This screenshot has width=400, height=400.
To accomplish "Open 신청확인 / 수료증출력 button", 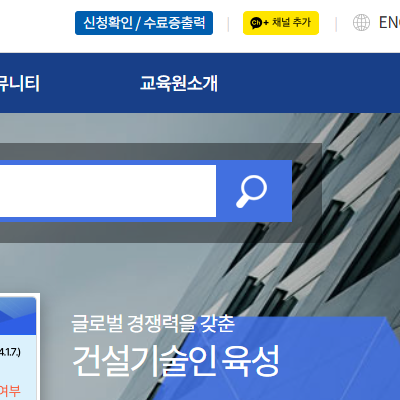I will [x=144, y=23].
